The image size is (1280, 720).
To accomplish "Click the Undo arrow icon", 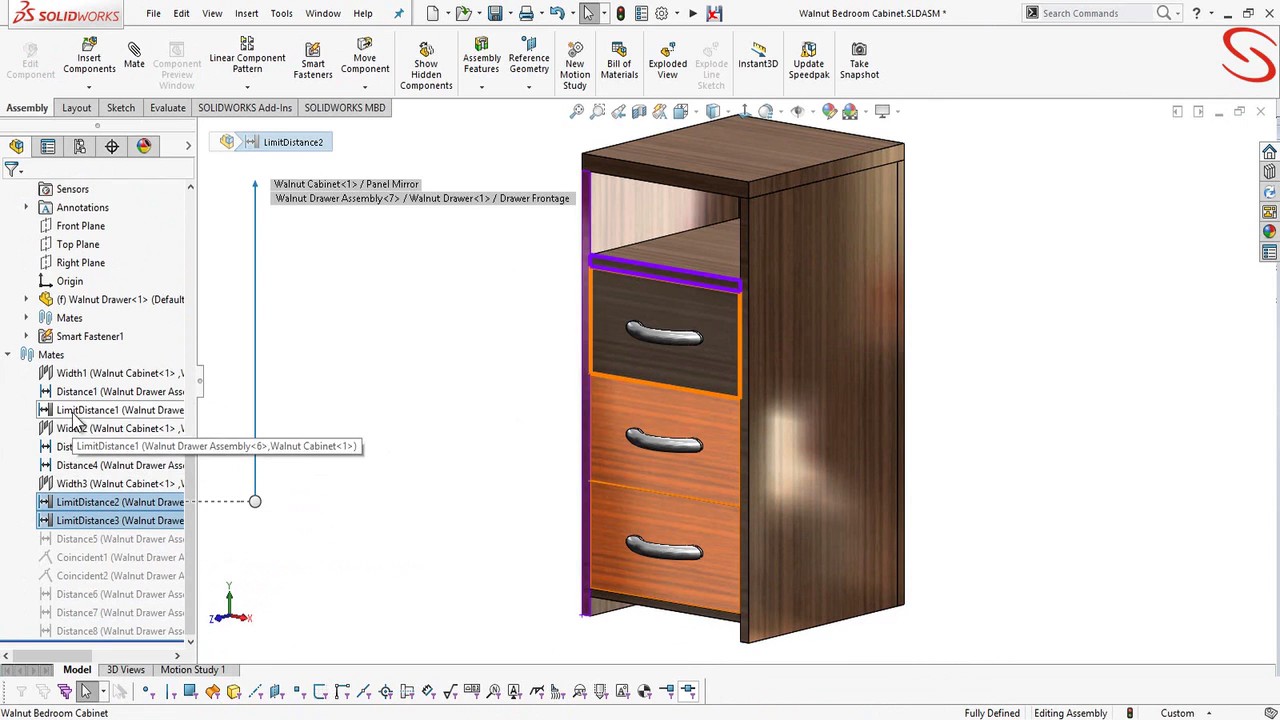I will pos(557,13).
